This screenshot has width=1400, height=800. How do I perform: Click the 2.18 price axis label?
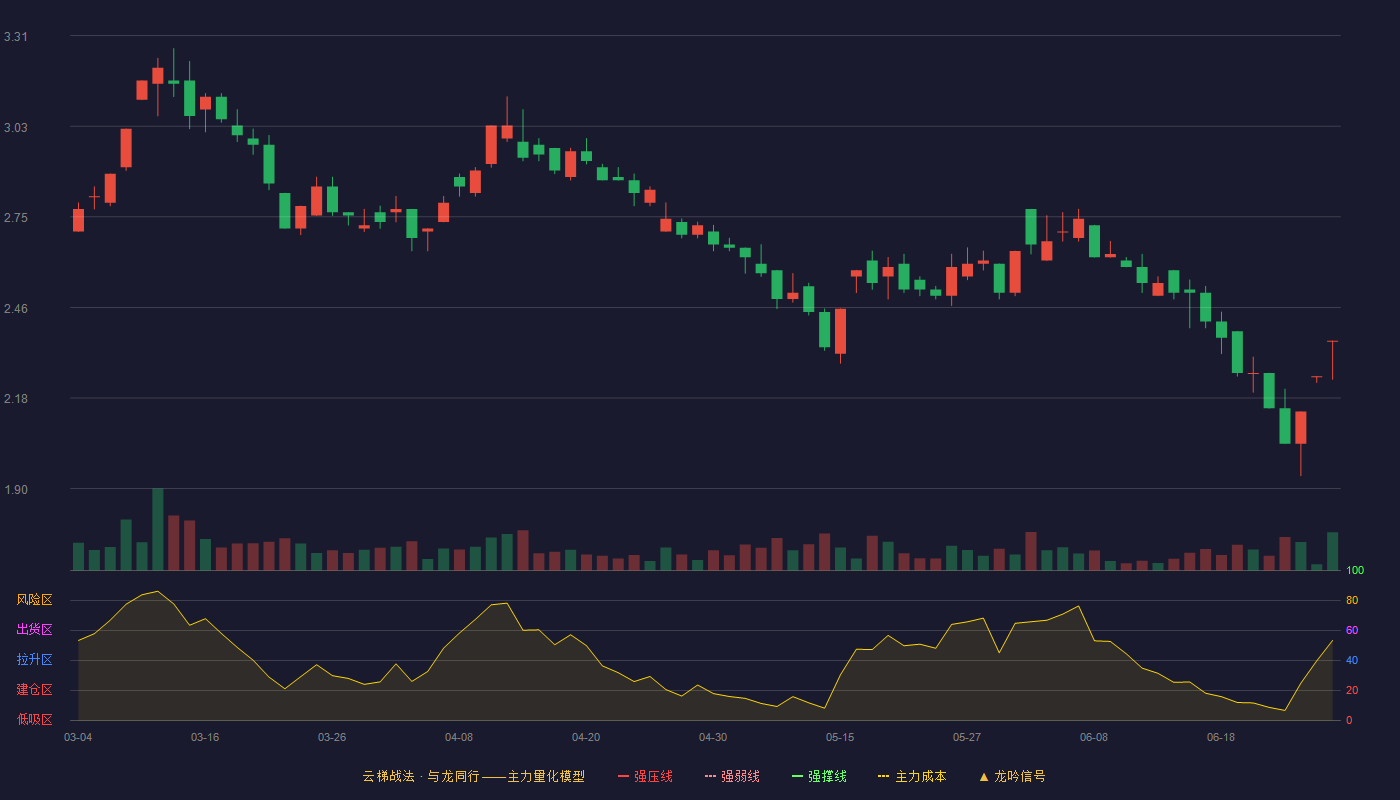tap(16, 399)
